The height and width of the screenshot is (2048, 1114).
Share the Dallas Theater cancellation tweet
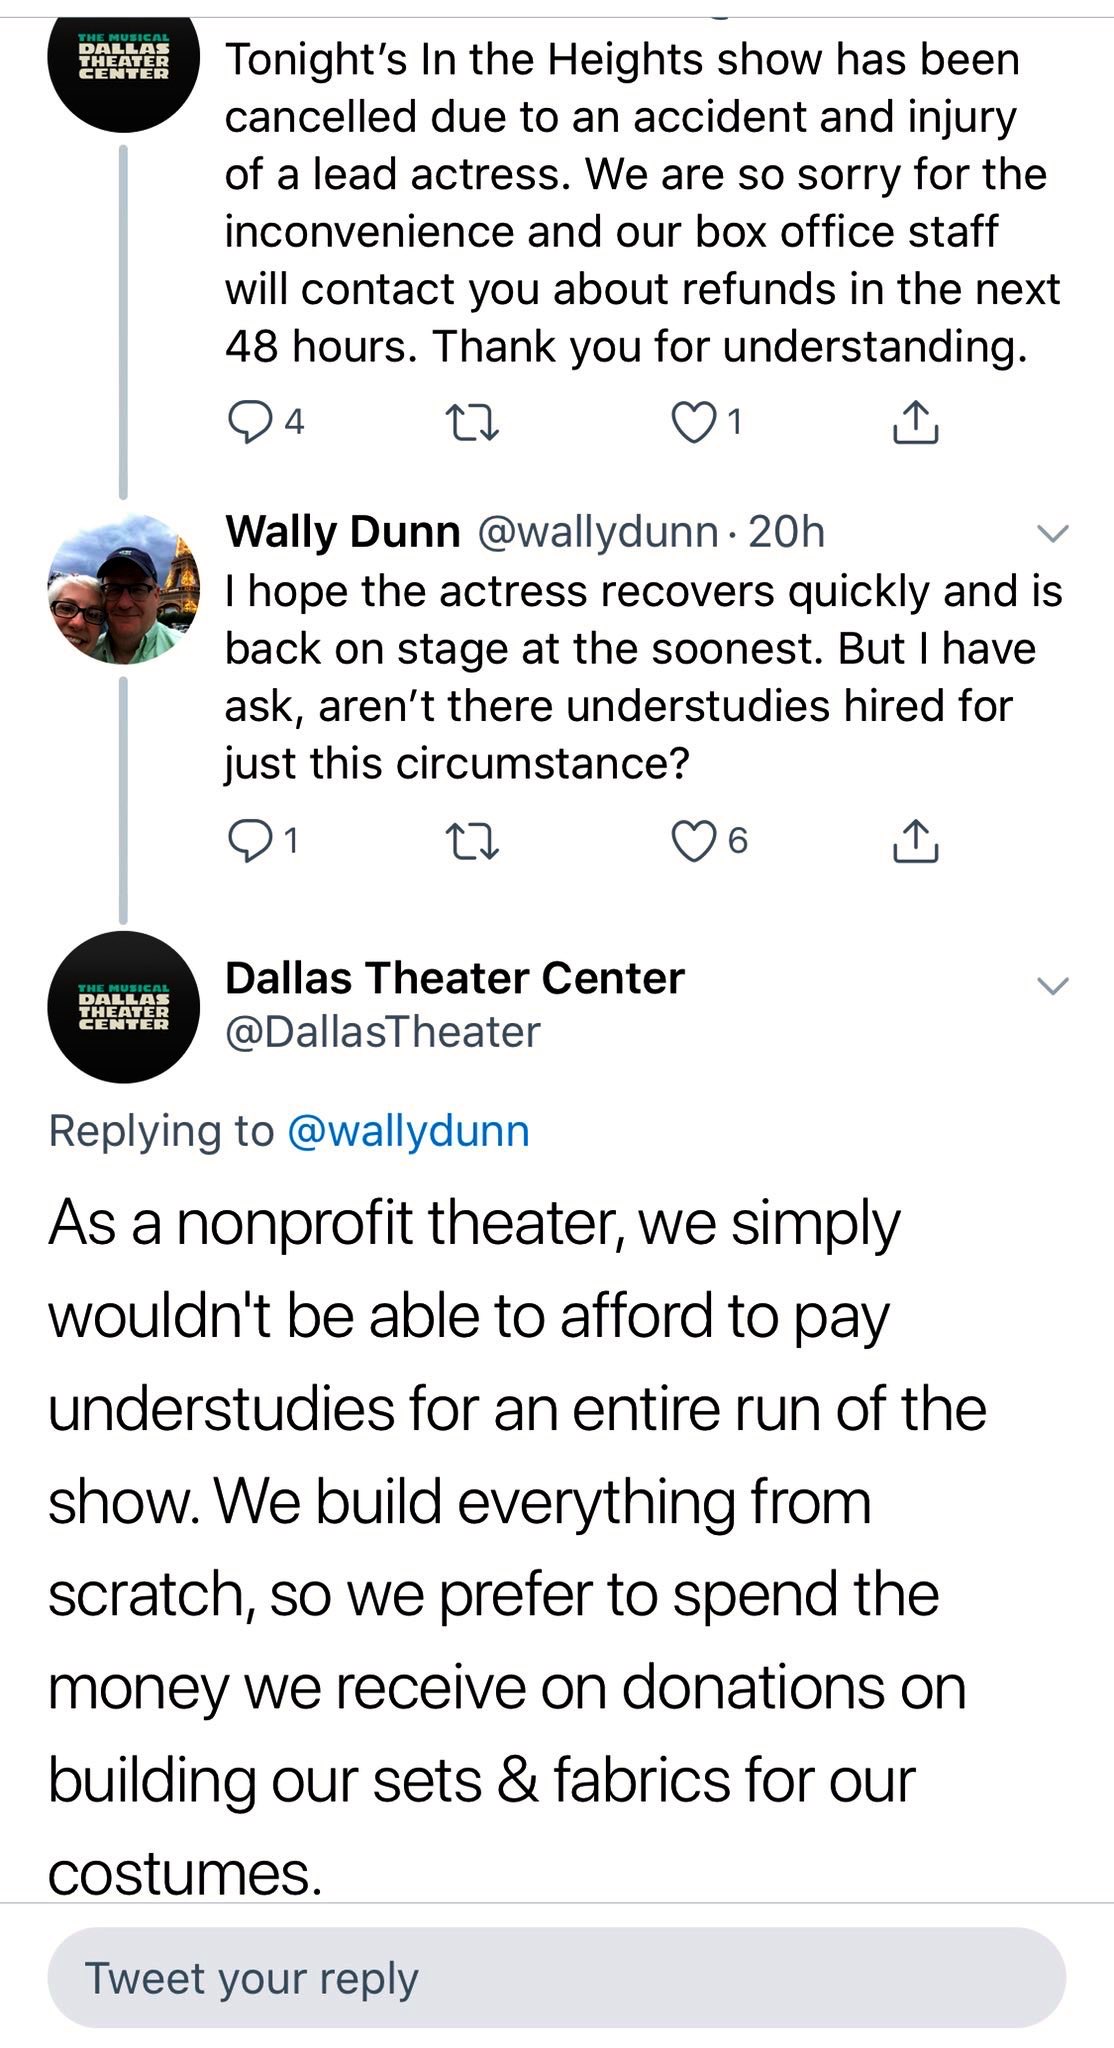[x=915, y=423]
